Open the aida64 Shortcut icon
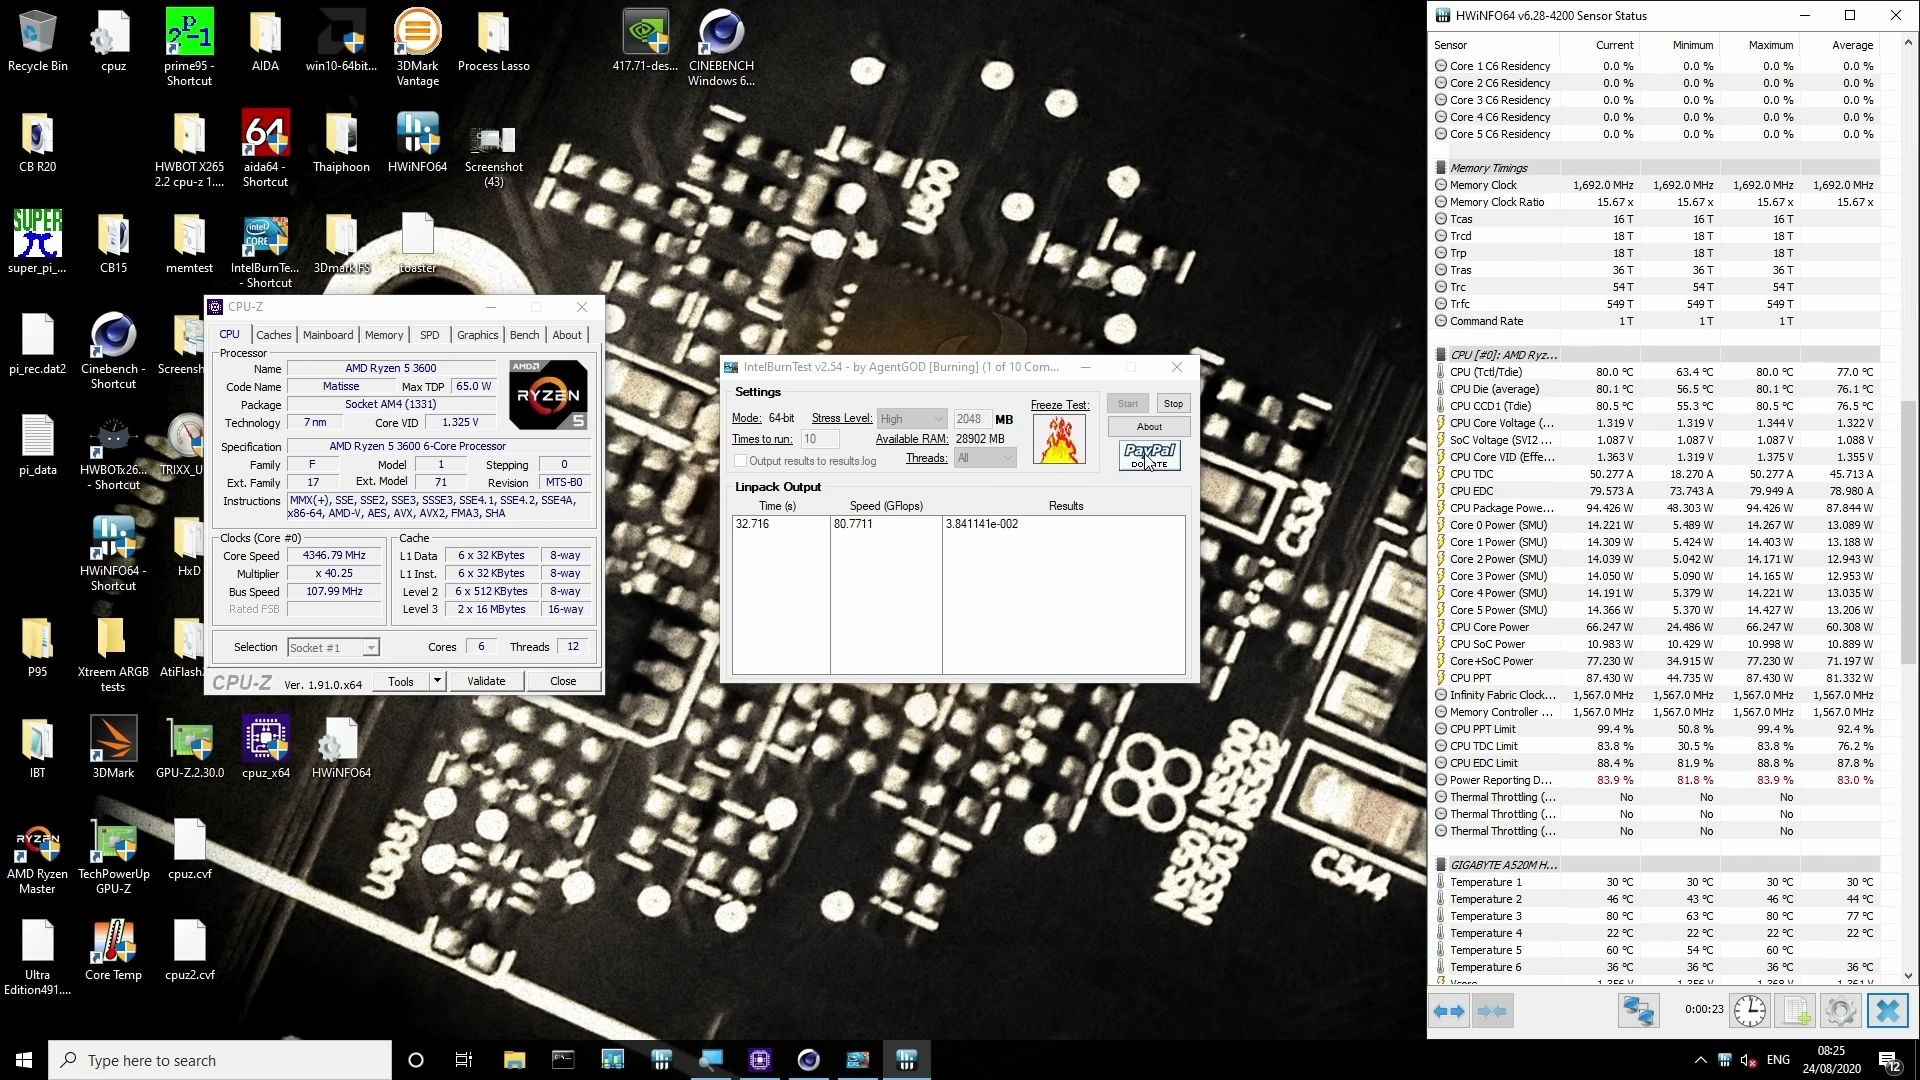 (265, 148)
